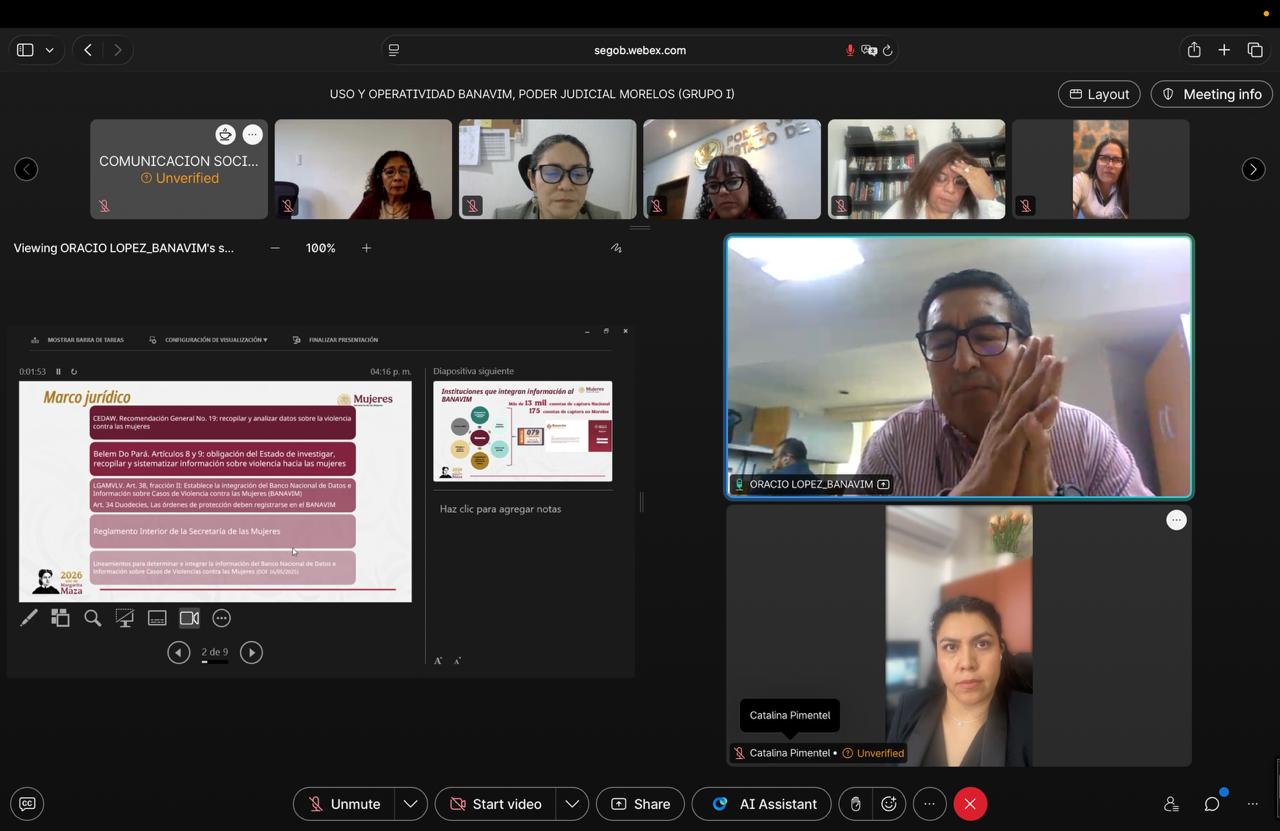
Task: Open the chat panel
Action: pyautogui.click(x=1212, y=804)
